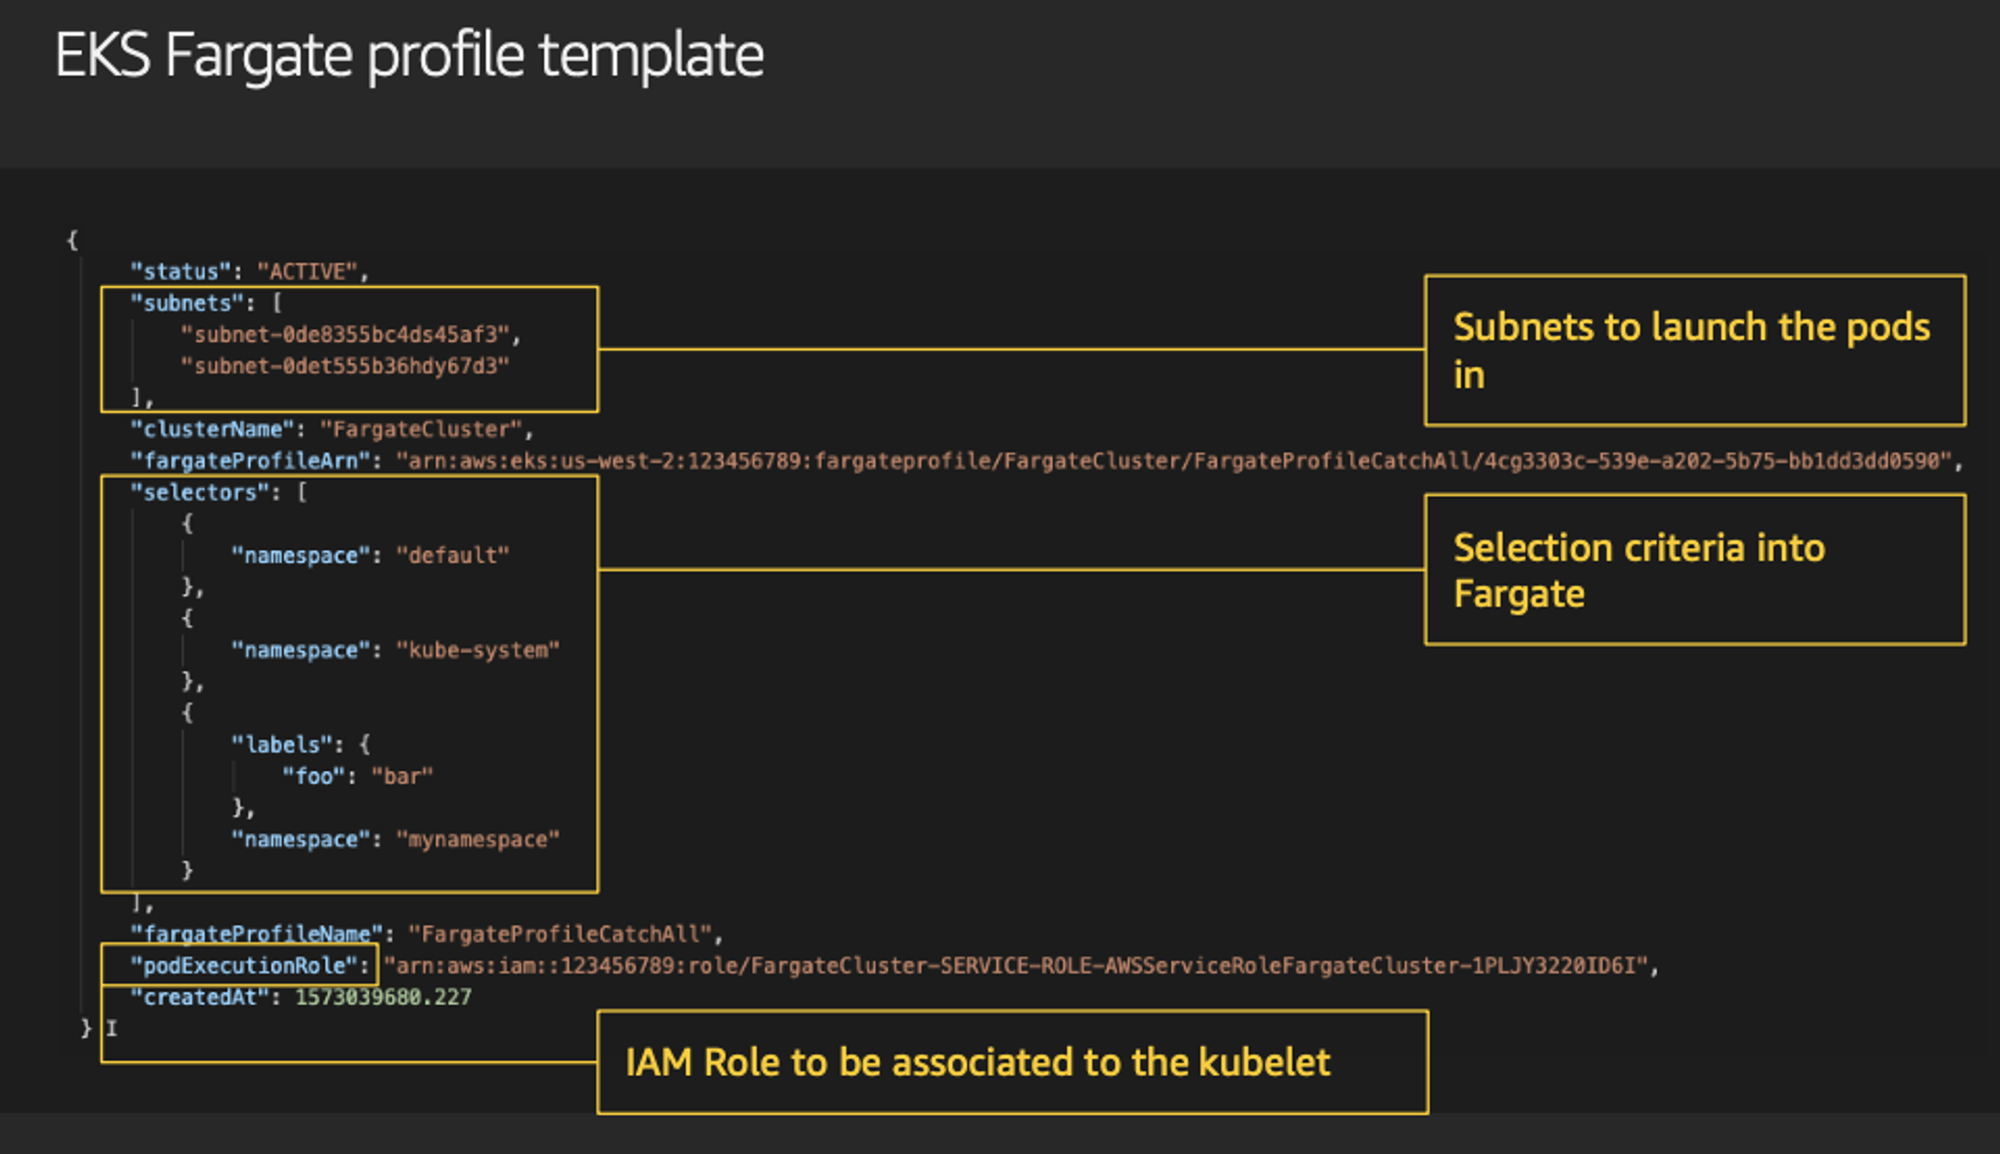This screenshot has width=2000, height=1154.
Task: Click the "status" key in JSON
Action: tap(181, 272)
